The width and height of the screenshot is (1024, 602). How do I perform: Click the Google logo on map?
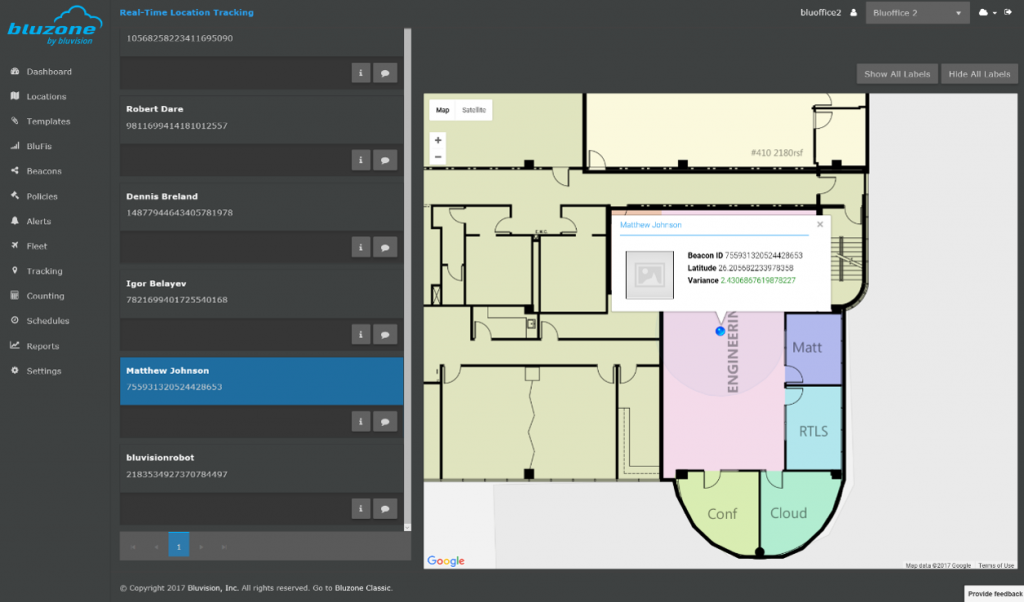tap(445, 561)
